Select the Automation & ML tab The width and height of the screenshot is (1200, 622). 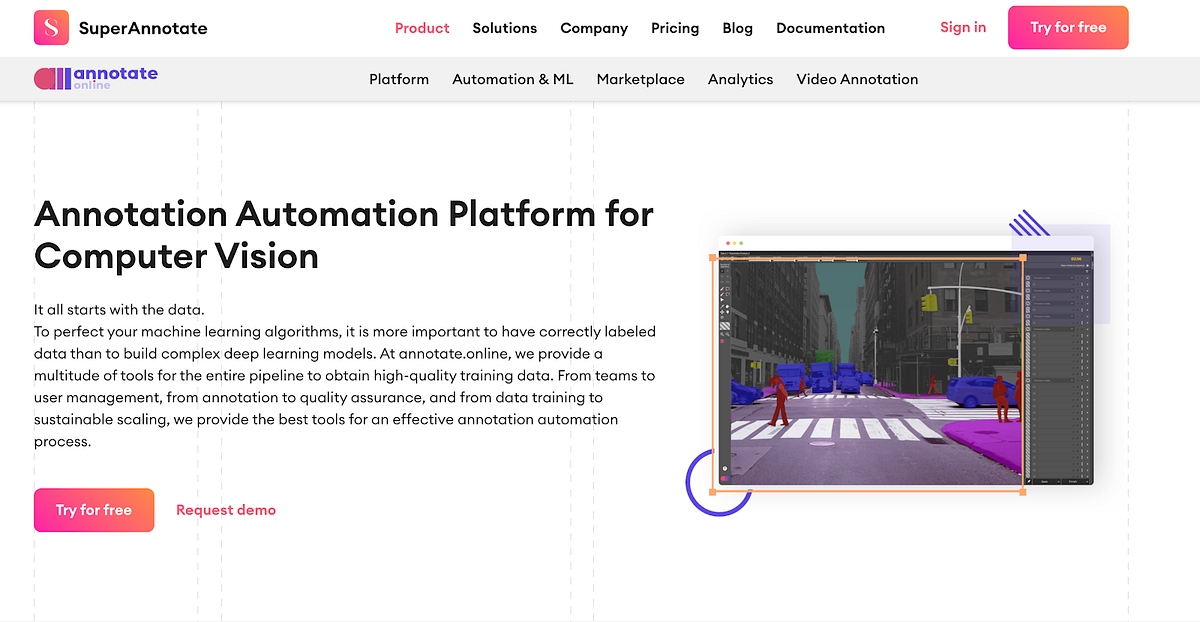coord(513,79)
